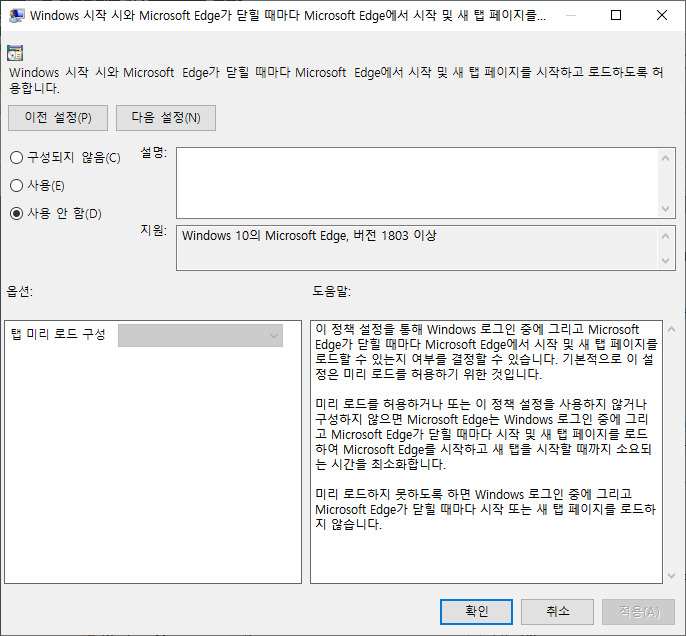Click the first help paragraph starting '이 정책 설정을 통해'
Viewport: 686px width, 636px height.
[x=486, y=352]
